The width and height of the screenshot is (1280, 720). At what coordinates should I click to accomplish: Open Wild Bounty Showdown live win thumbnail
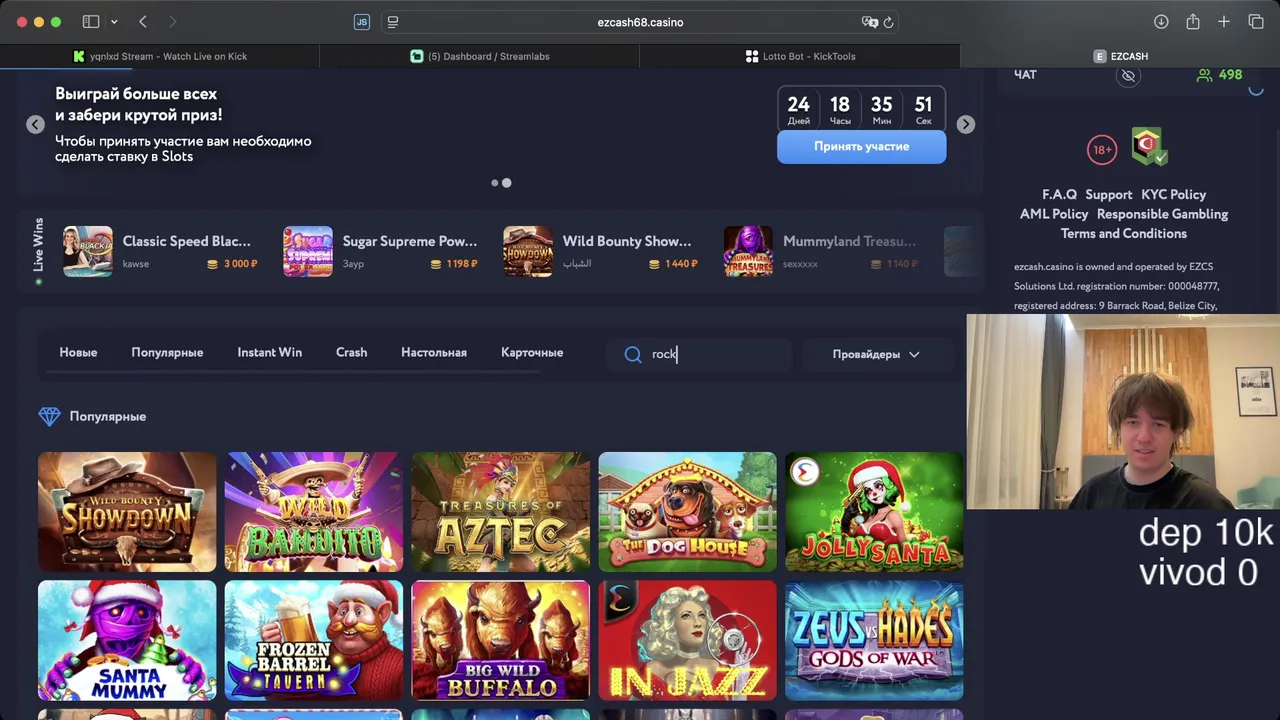528,251
